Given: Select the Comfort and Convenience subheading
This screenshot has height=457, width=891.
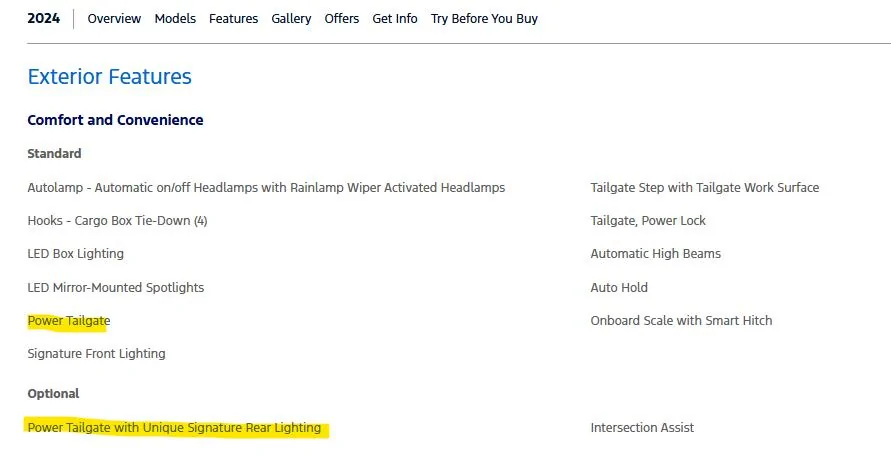Looking at the screenshot, I should pyautogui.click(x=115, y=120).
